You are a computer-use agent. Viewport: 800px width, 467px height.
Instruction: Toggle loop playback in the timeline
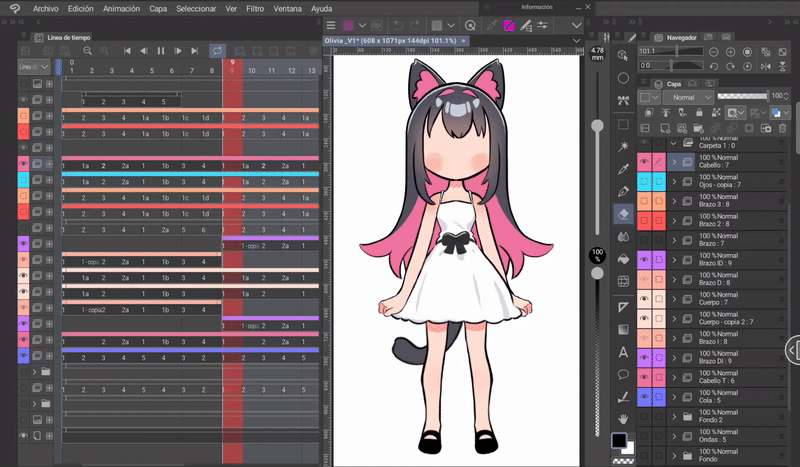(217, 50)
